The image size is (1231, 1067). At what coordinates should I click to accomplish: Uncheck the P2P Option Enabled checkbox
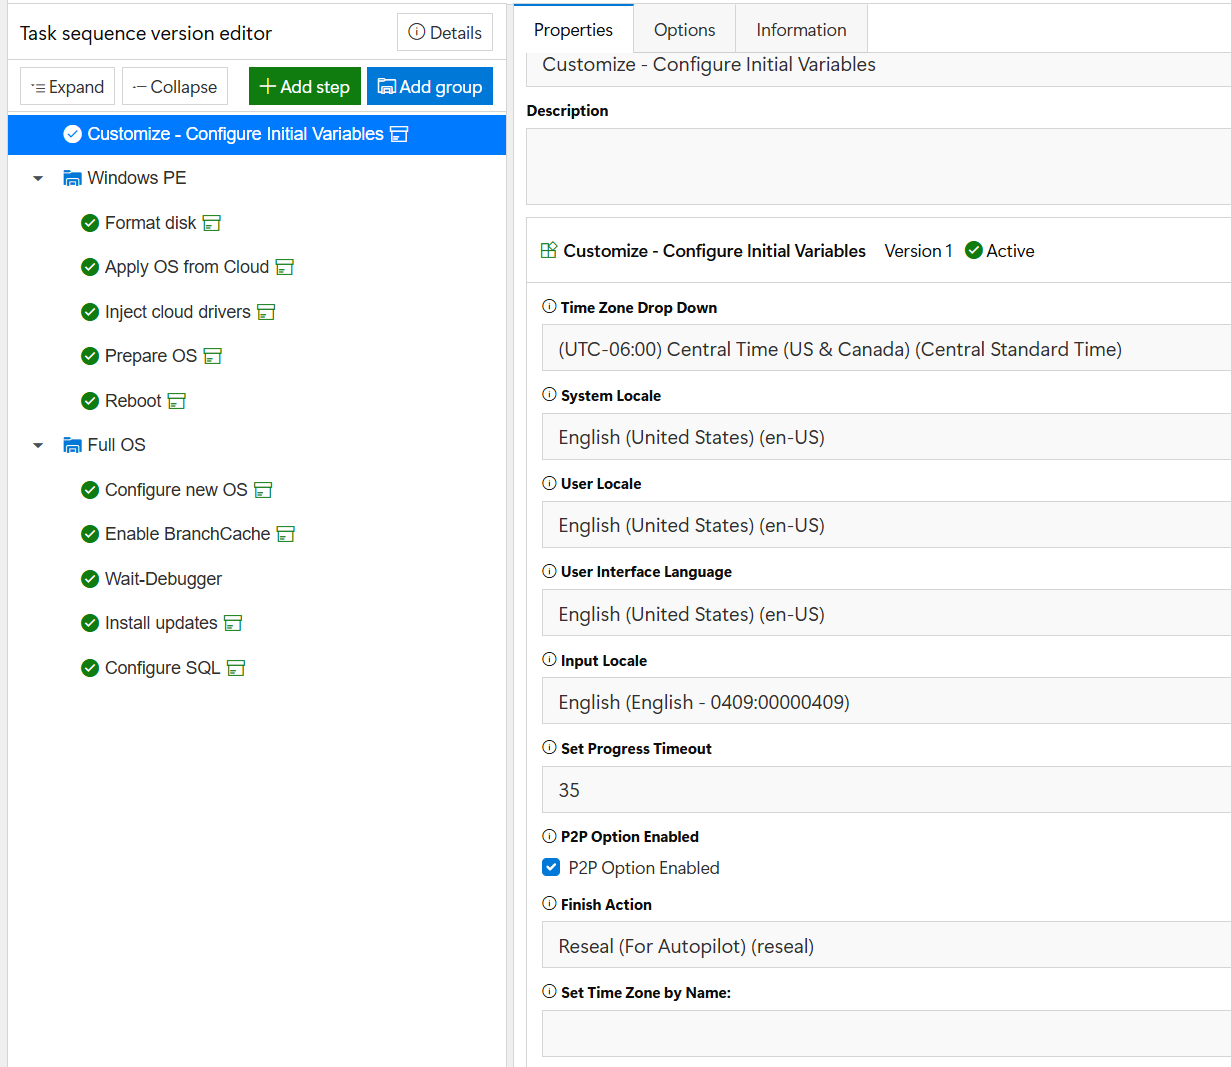pos(551,867)
